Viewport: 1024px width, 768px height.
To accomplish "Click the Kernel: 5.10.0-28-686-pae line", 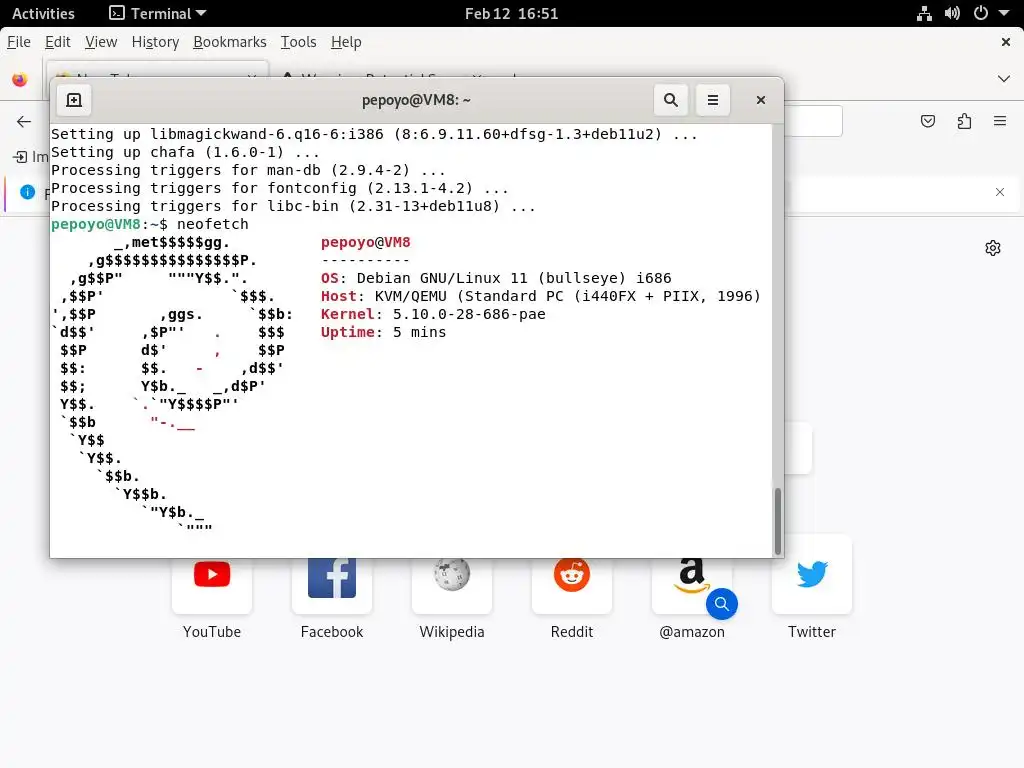I will [x=433, y=314].
